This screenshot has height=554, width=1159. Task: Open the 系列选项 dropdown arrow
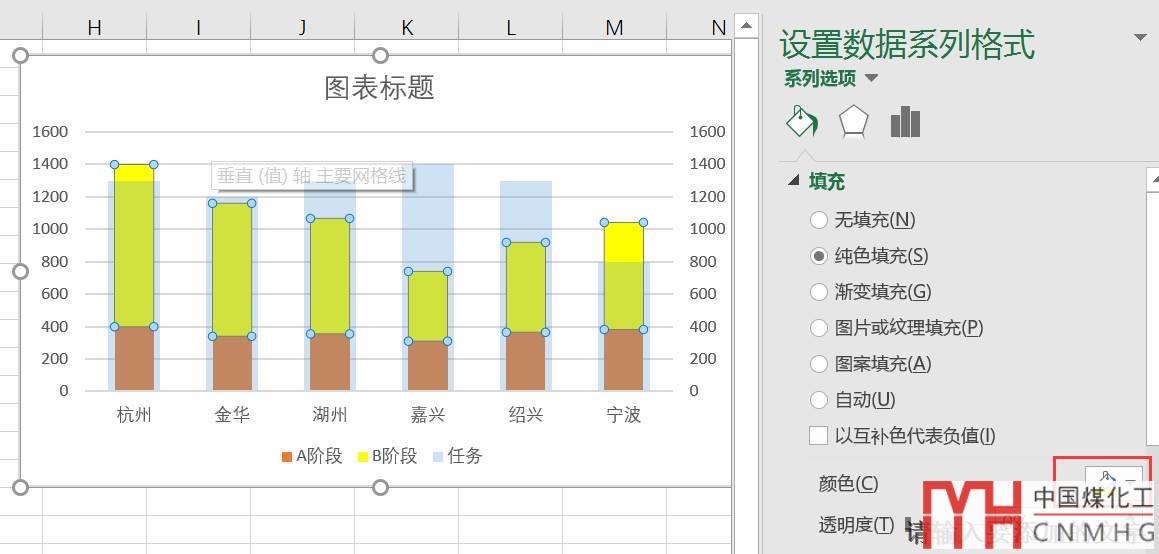pyautogui.click(x=871, y=78)
